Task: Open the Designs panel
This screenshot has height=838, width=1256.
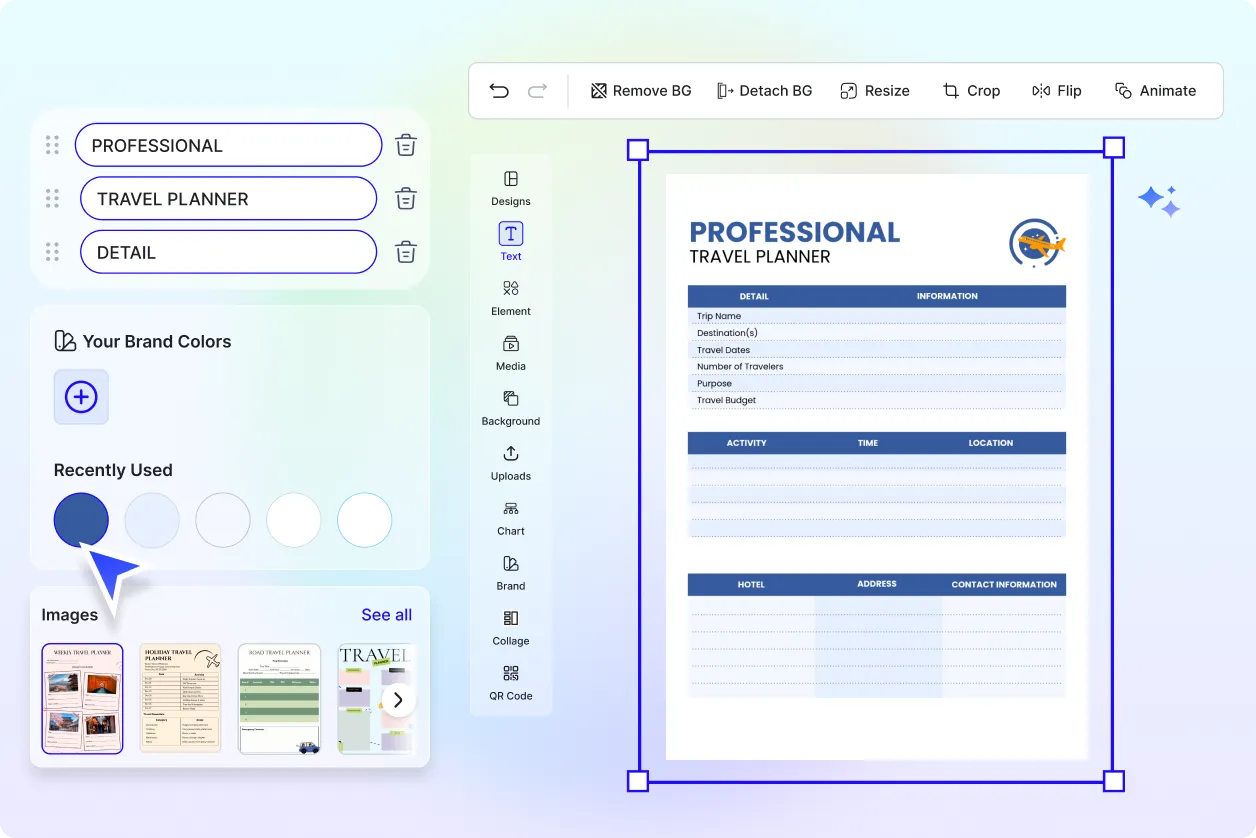Action: pos(510,188)
